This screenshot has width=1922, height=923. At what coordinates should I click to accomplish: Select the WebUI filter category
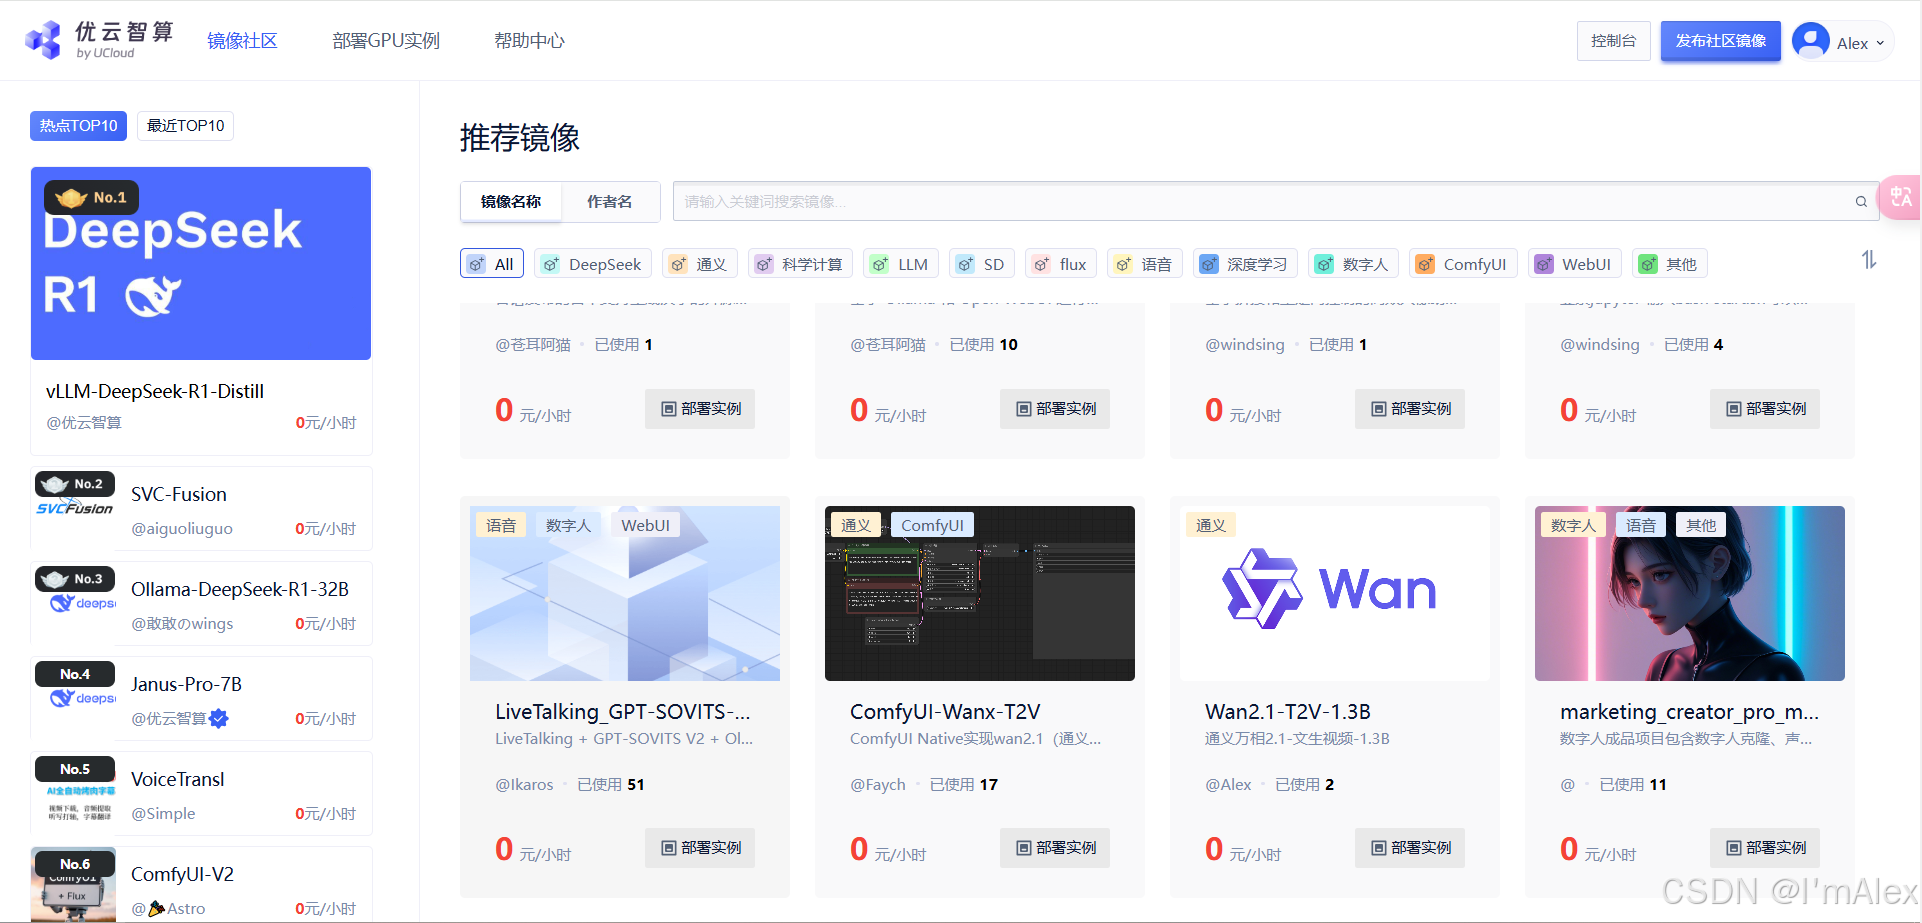[1574, 263]
